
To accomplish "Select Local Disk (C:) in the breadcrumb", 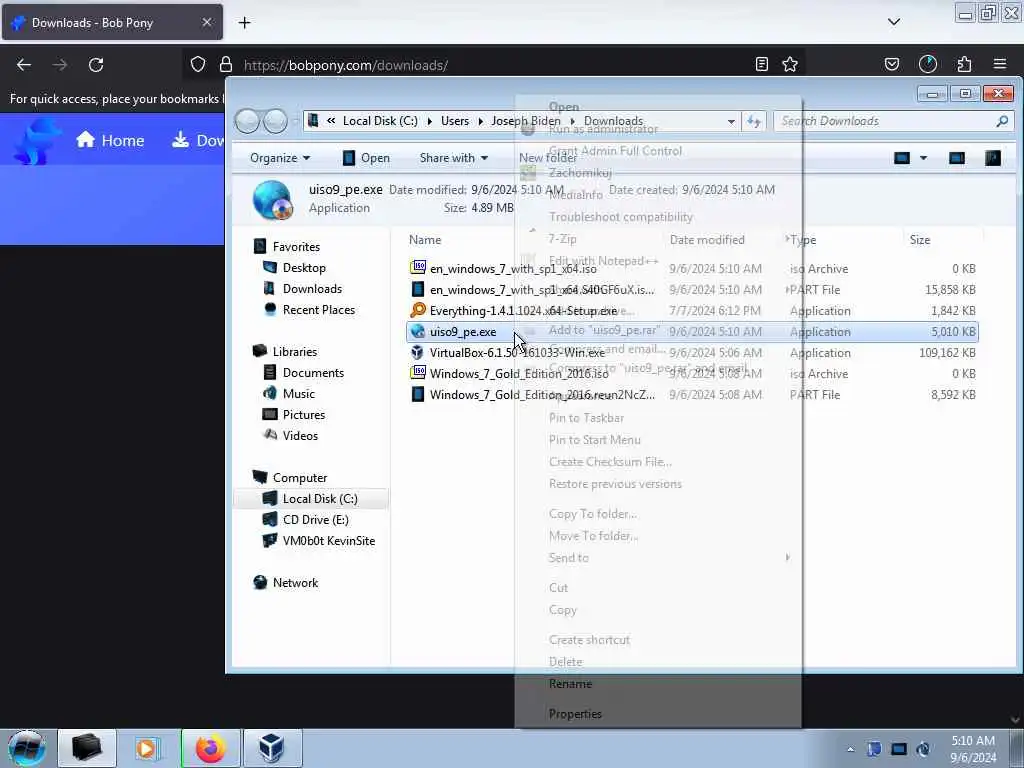I will click(380, 121).
